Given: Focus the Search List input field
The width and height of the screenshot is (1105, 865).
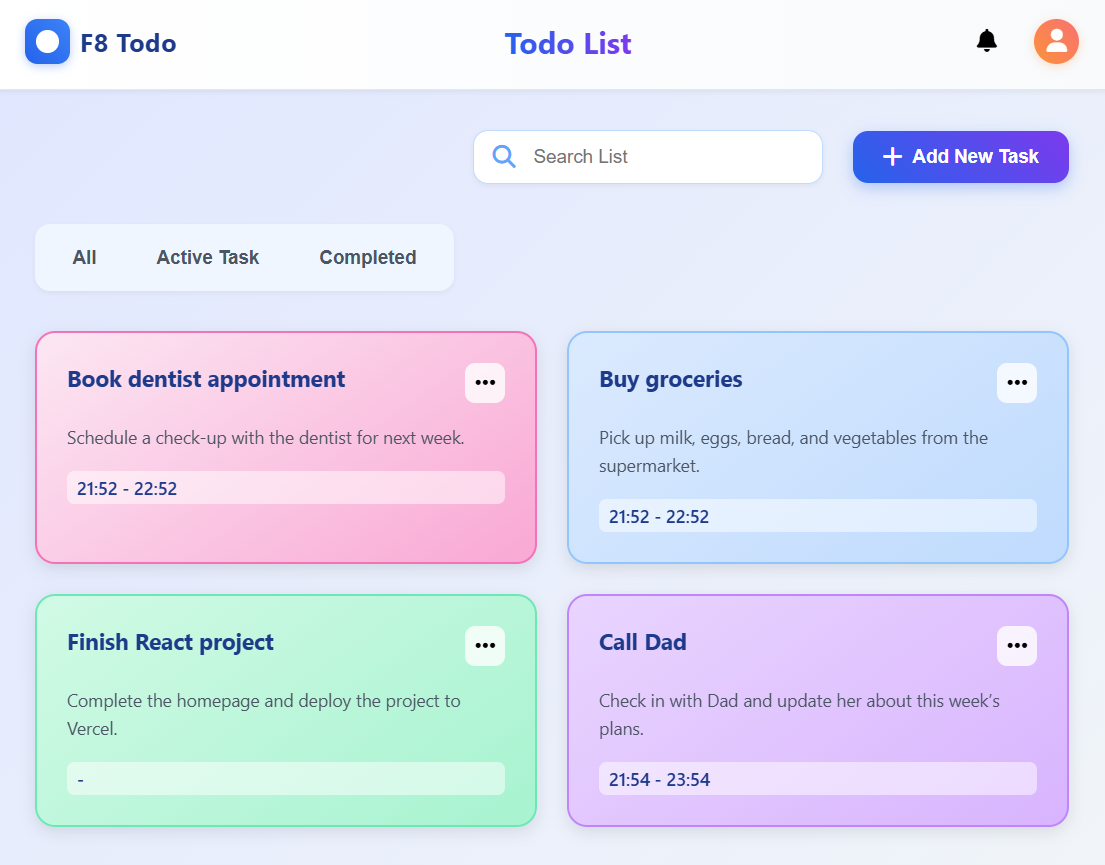Looking at the screenshot, I should 648,157.
